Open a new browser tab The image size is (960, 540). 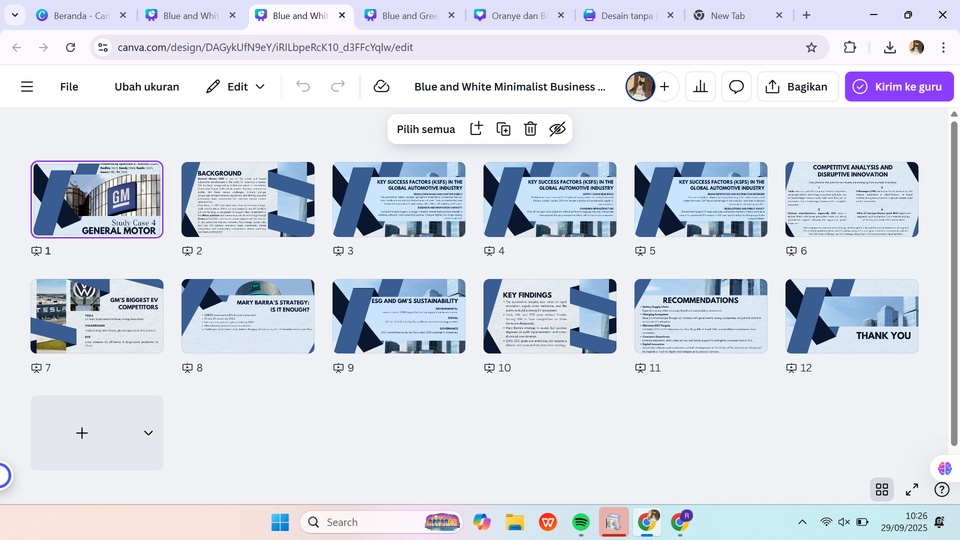coord(806,15)
